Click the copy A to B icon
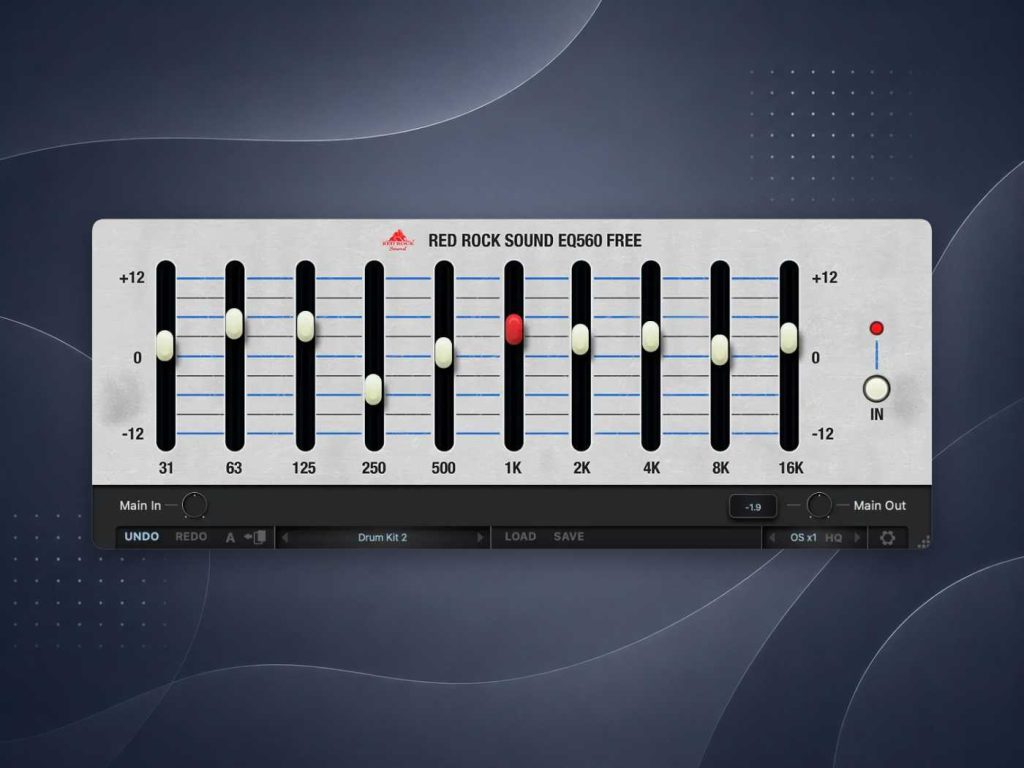1024x768 pixels. pyautogui.click(x=255, y=537)
